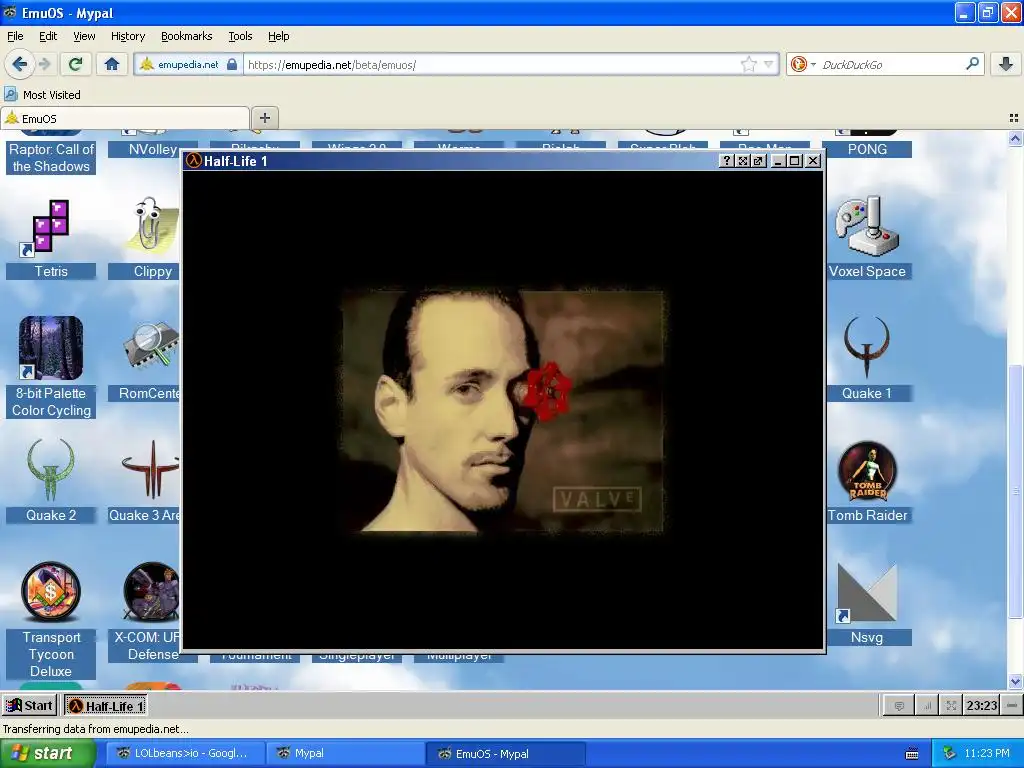This screenshot has height=768, width=1024.
Task: Click the EmuOS show desktop dash button
Action: coord(1012,705)
